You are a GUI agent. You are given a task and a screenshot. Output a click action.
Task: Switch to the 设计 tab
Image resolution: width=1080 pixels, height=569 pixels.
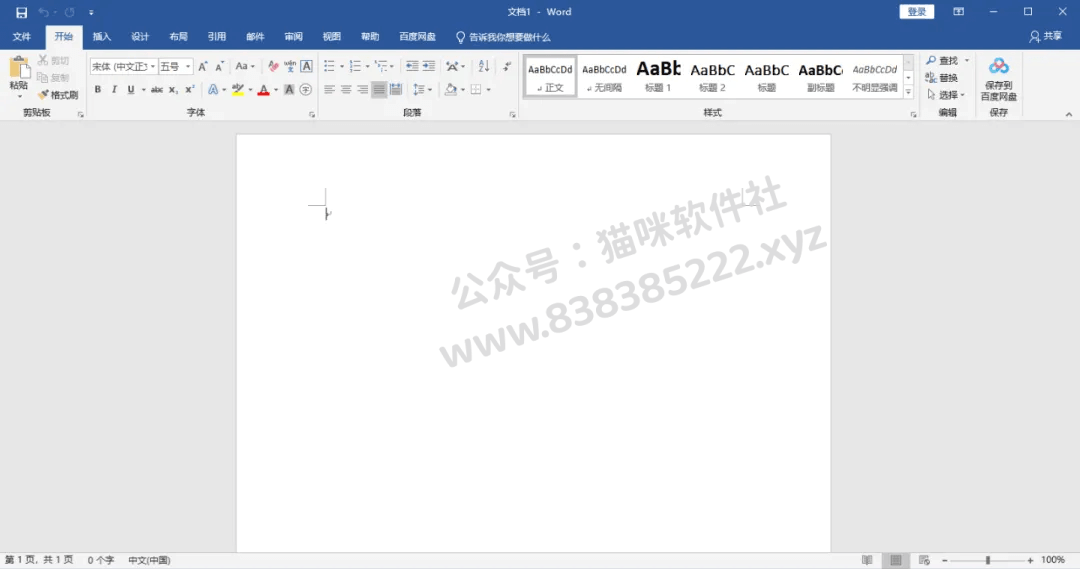tap(140, 37)
